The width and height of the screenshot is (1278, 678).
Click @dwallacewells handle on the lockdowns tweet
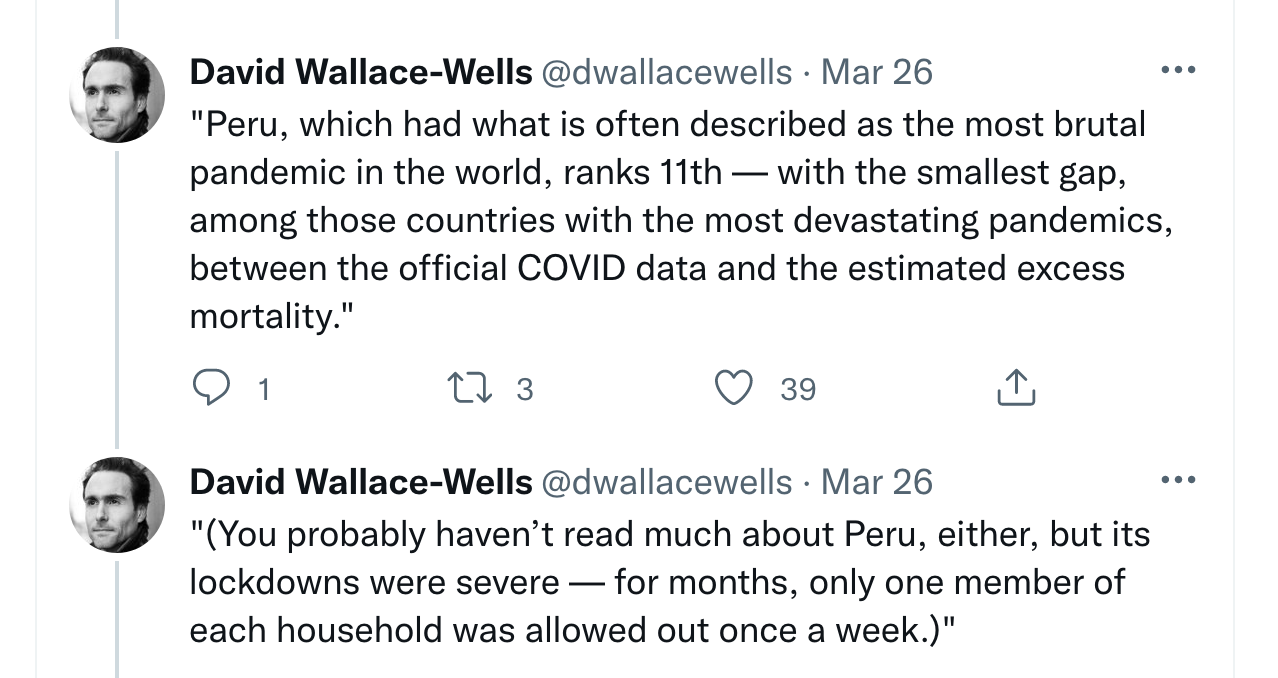[x=666, y=482]
